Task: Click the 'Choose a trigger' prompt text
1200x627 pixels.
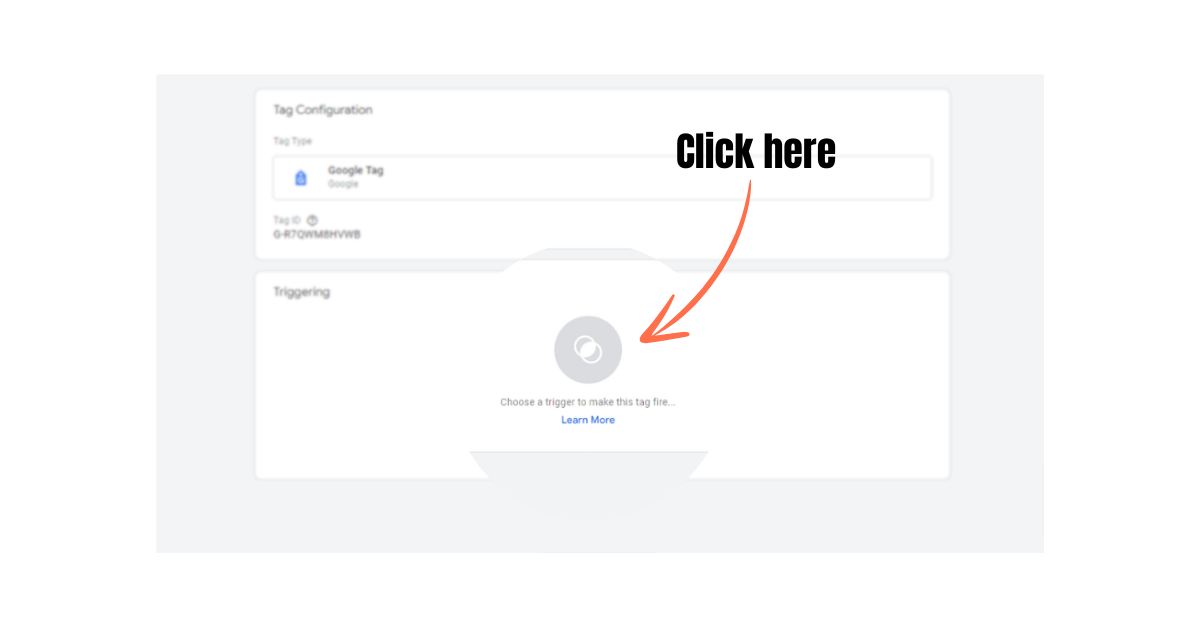Action: pos(588,402)
